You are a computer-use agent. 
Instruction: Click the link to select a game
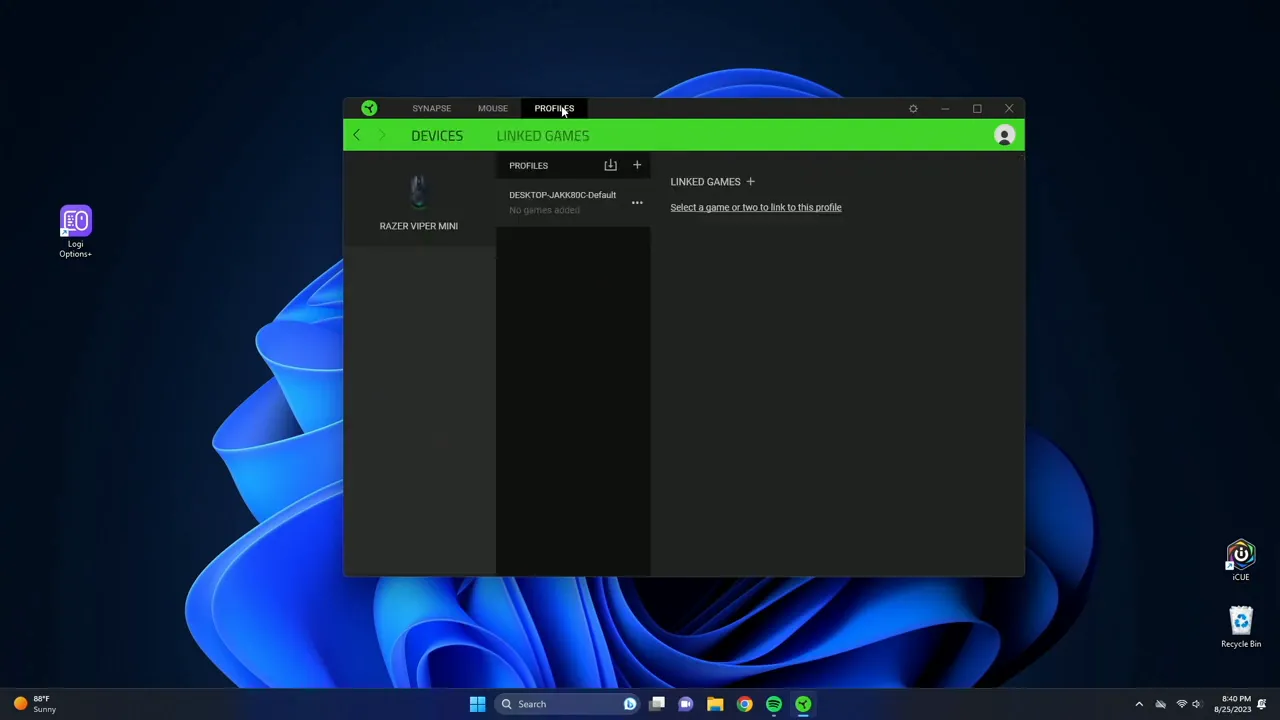[x=755, y=207]
